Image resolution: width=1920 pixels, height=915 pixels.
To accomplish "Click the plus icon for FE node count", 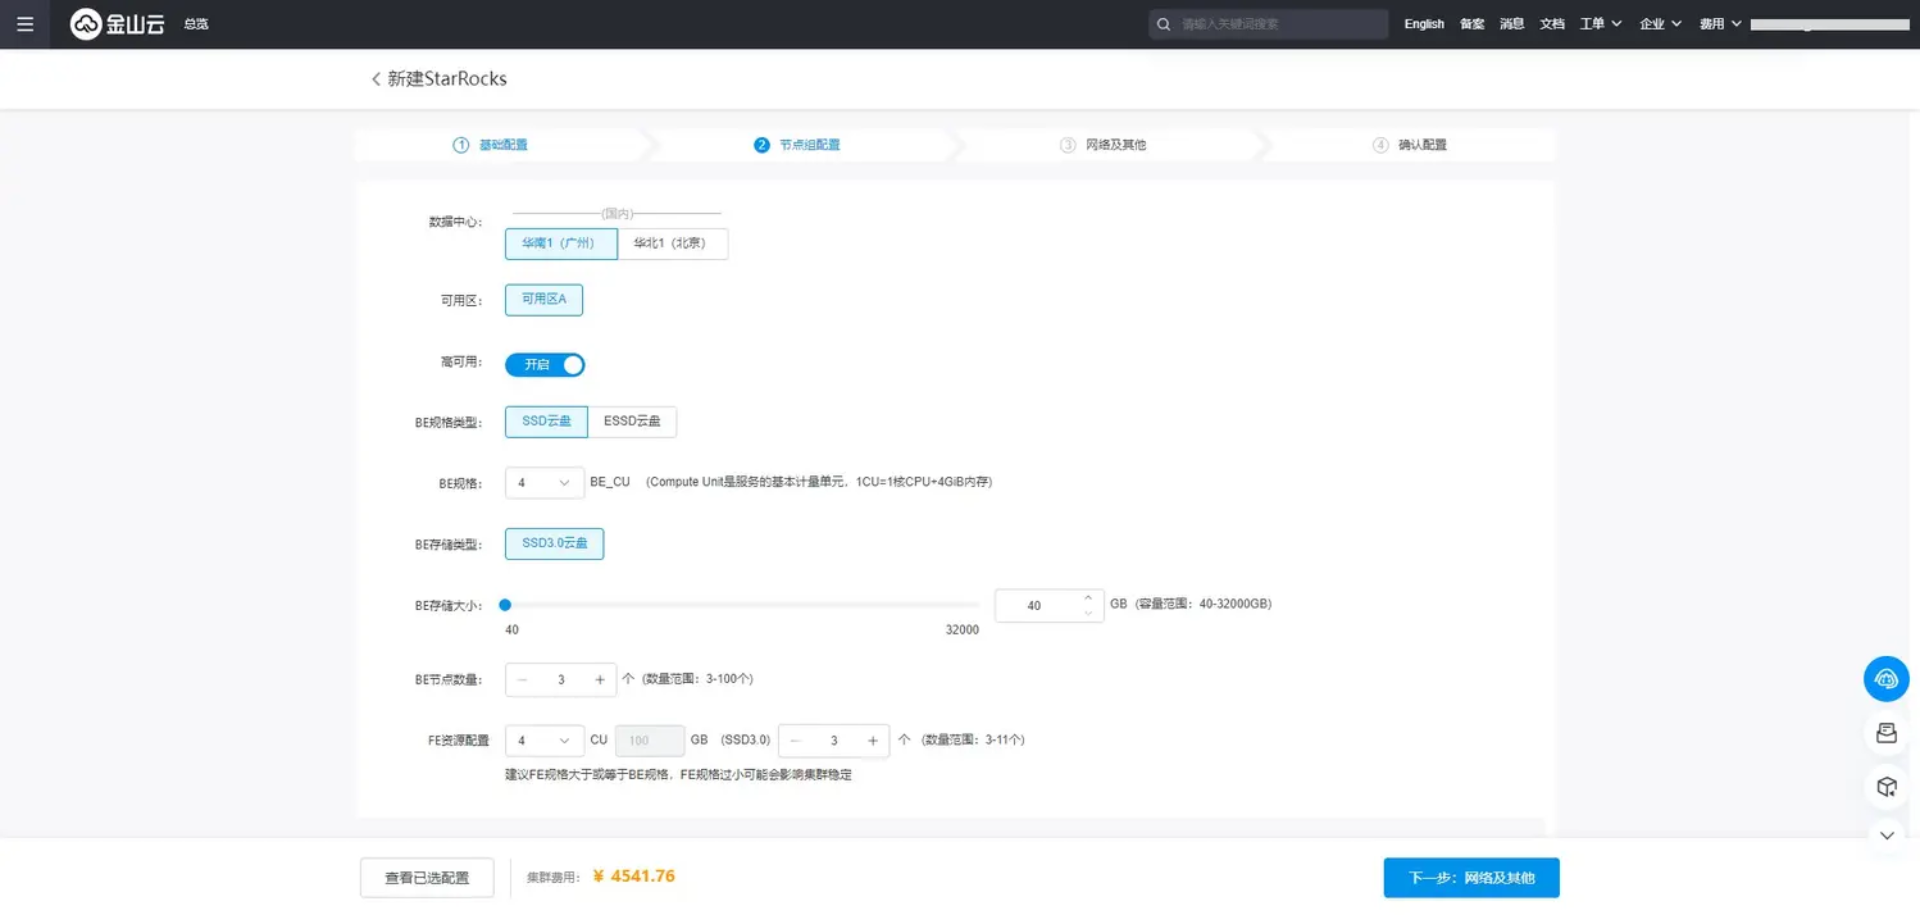I will pyautogui.click(x=872, y=741).
